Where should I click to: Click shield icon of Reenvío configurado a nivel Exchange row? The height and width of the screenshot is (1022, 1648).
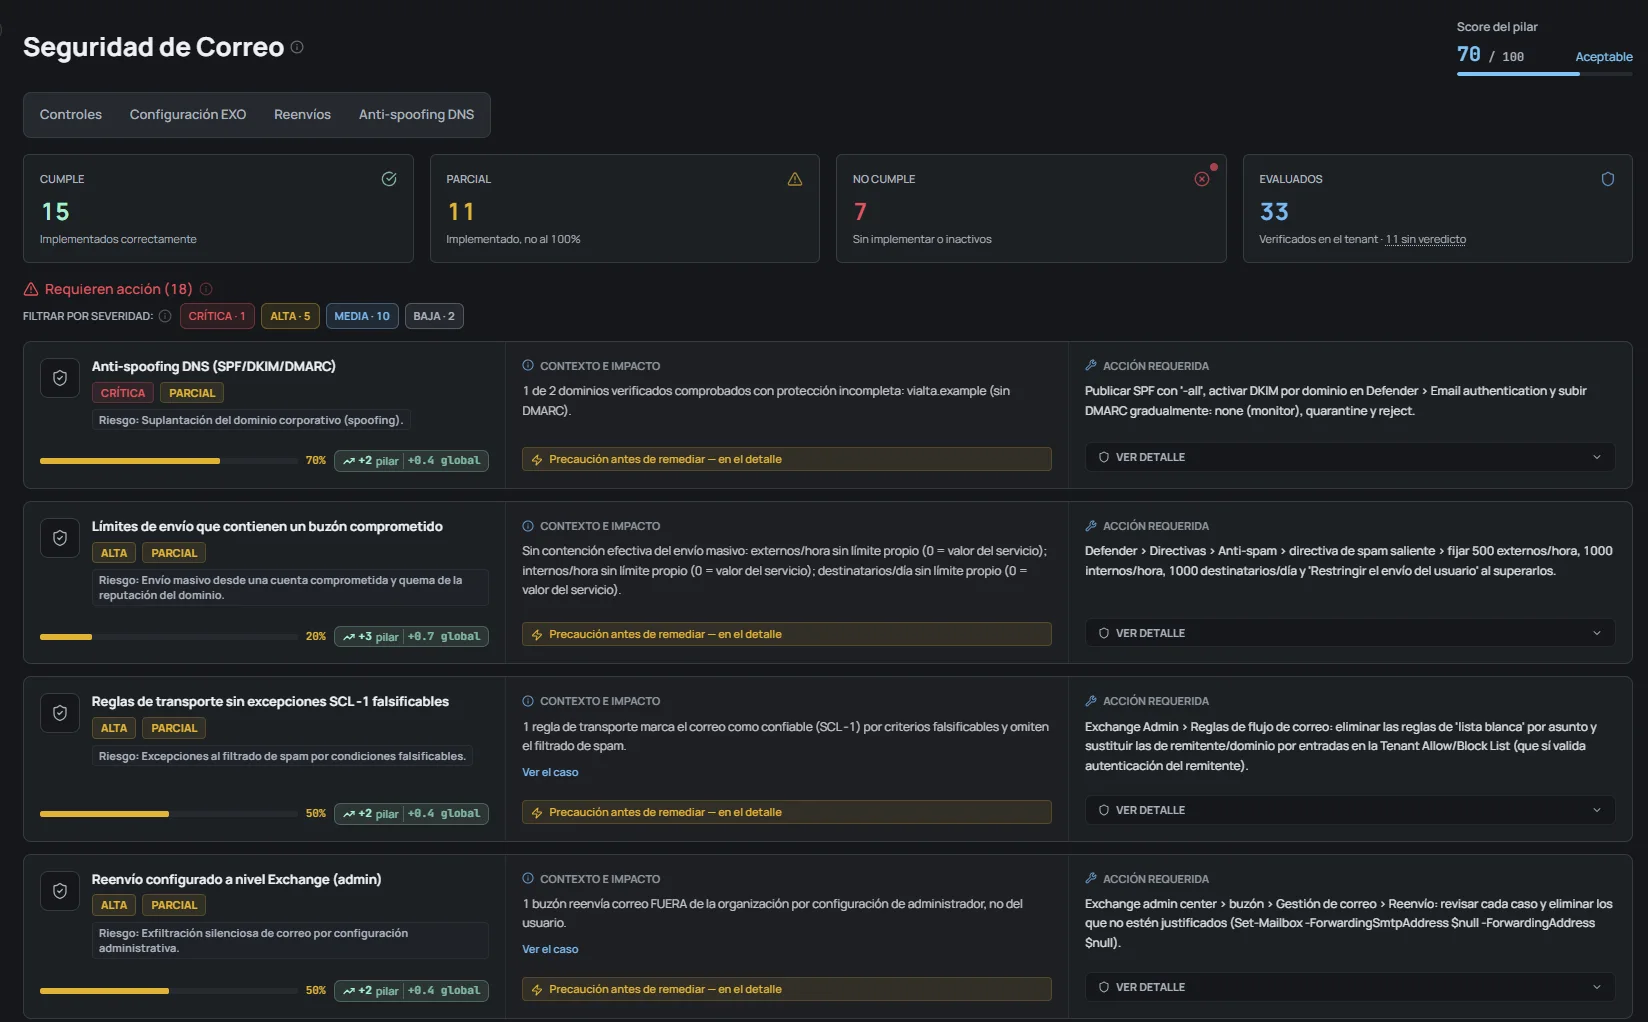60,891
